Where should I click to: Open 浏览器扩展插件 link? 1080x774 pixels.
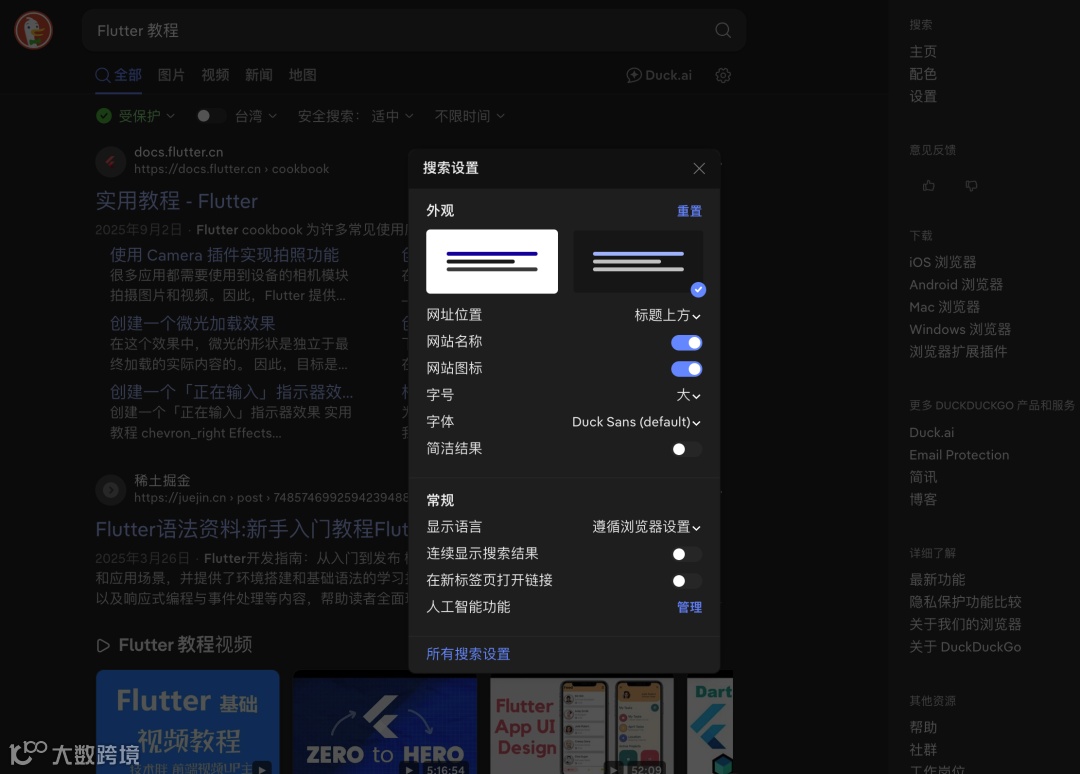pos(958,352)
